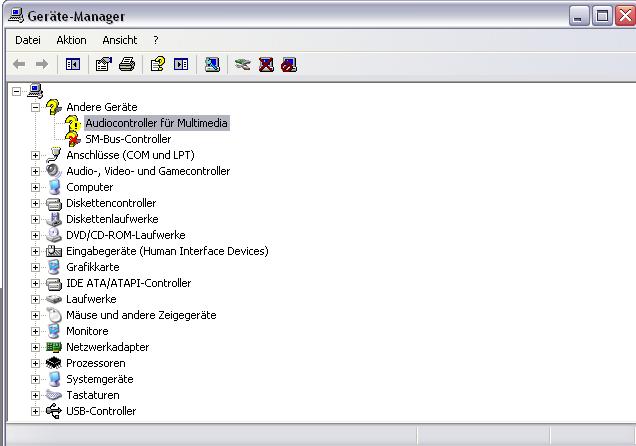
Task: Open the Aktion menu
Action: [71, 40]
